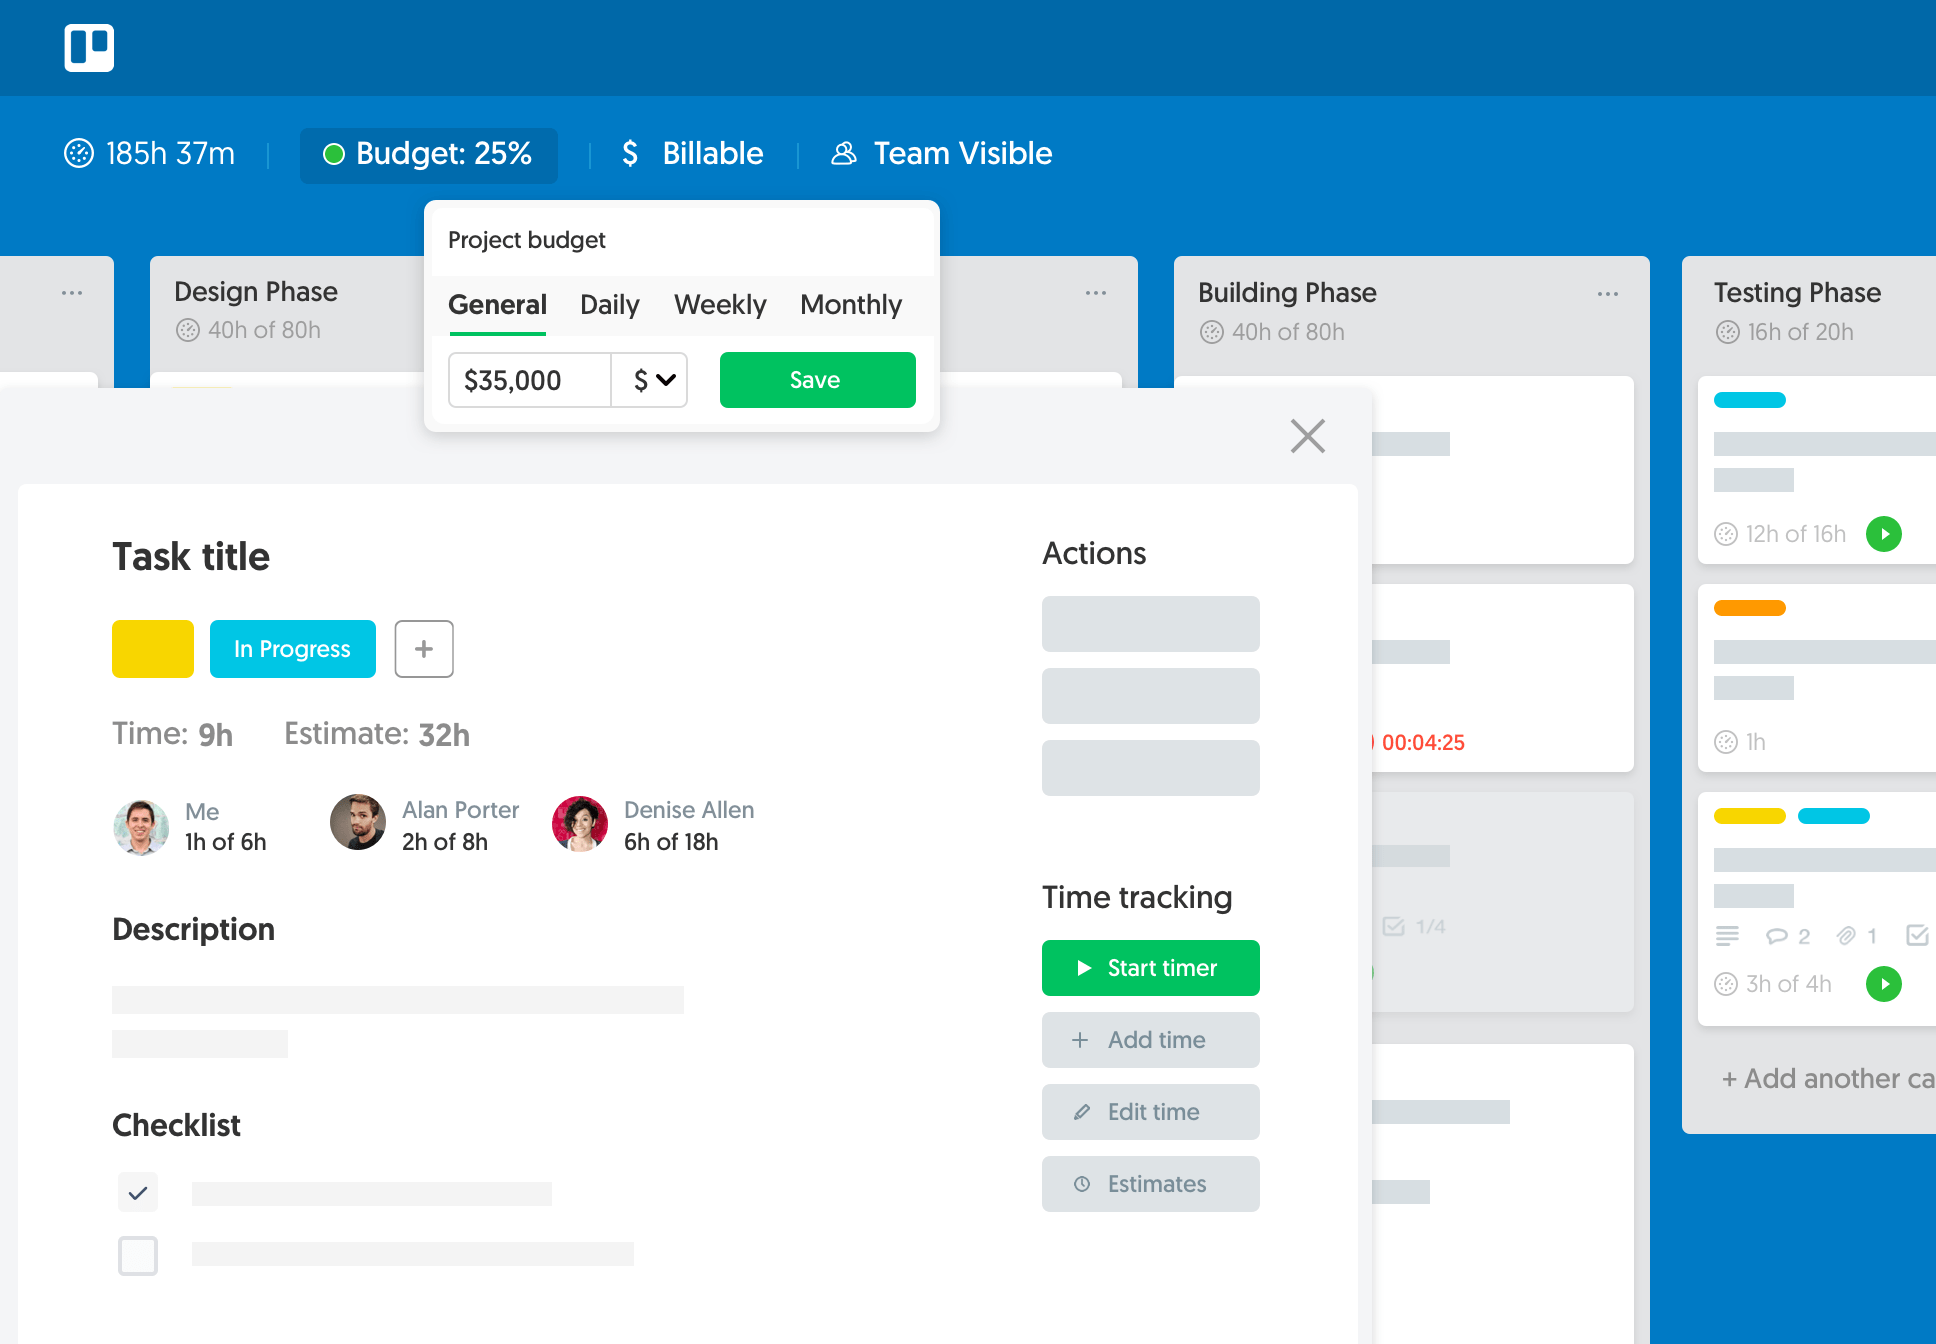
Task: Click the Estimates clock icon
Action: 1081,1184
